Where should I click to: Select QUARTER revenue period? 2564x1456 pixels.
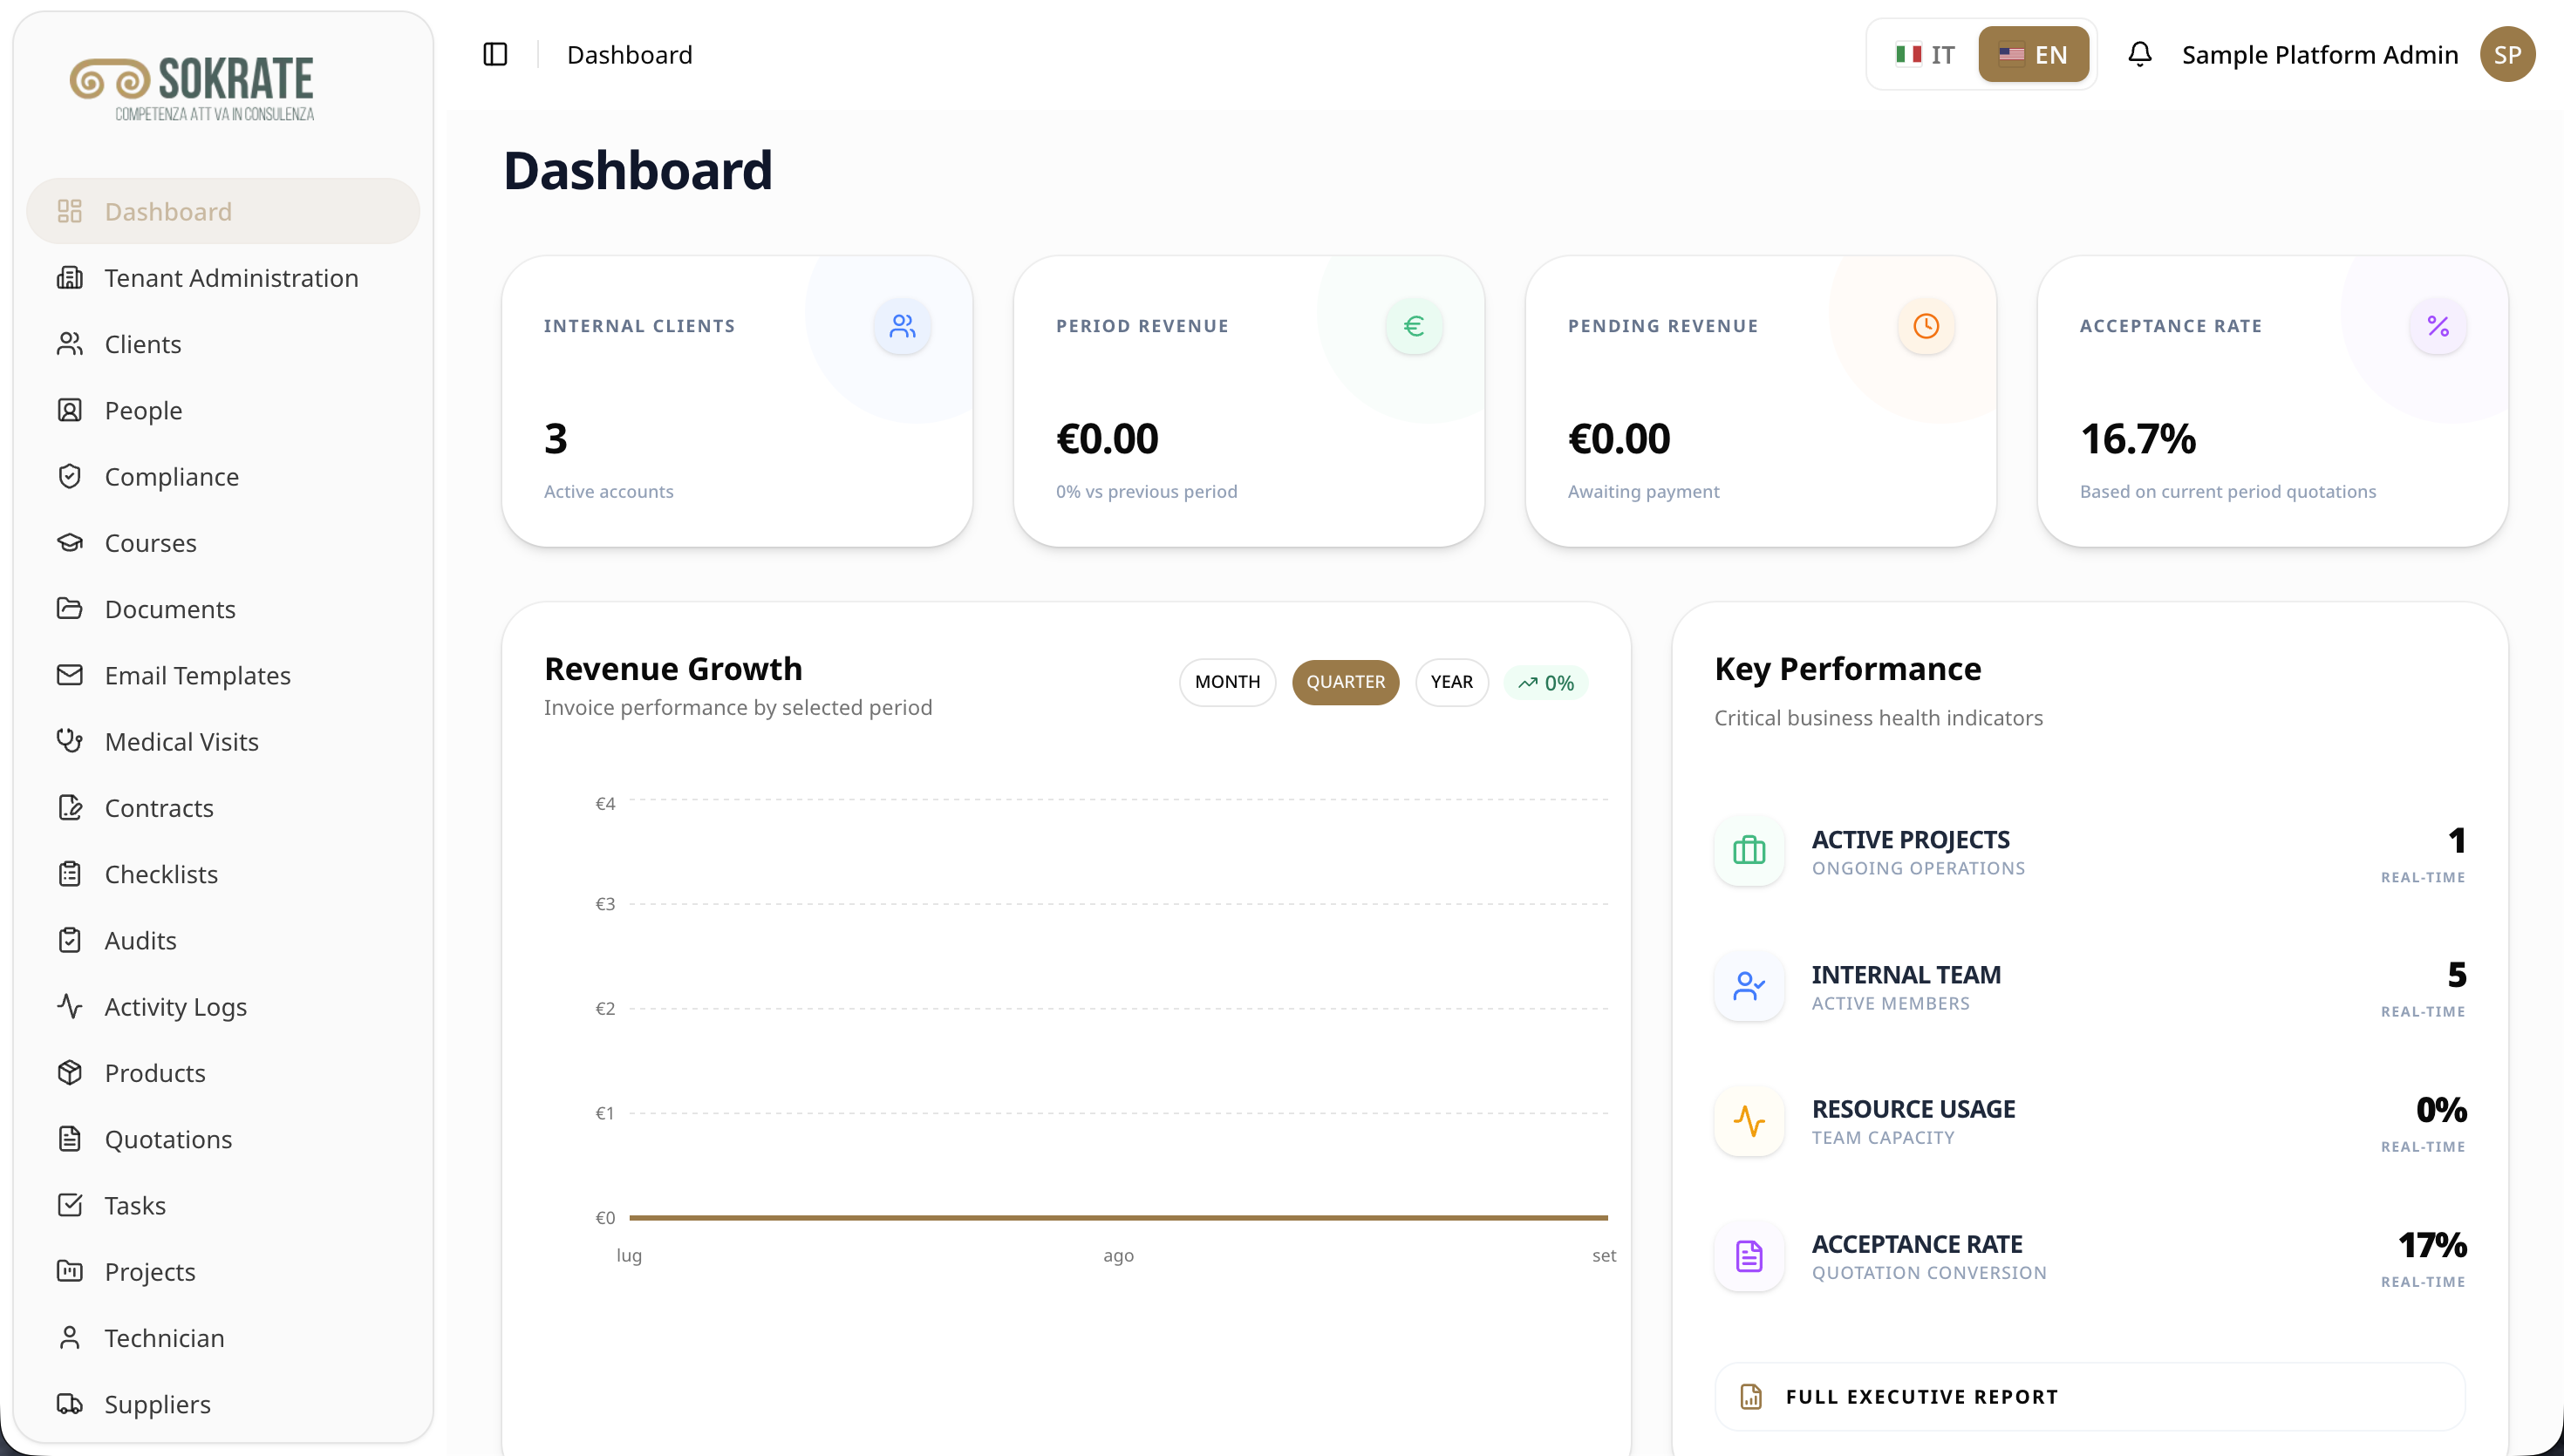click(1345, 682)
